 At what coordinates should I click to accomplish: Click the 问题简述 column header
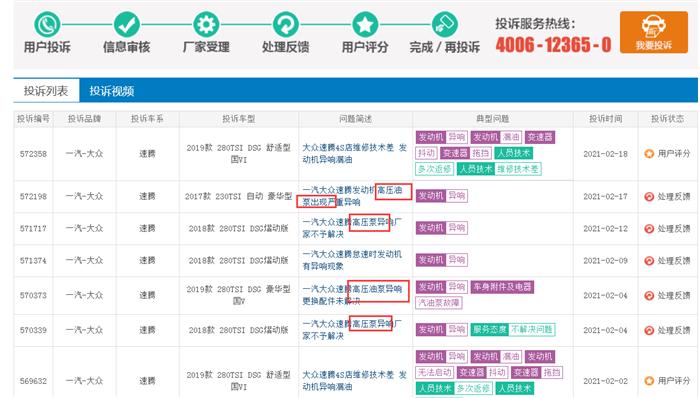[355, 119]
